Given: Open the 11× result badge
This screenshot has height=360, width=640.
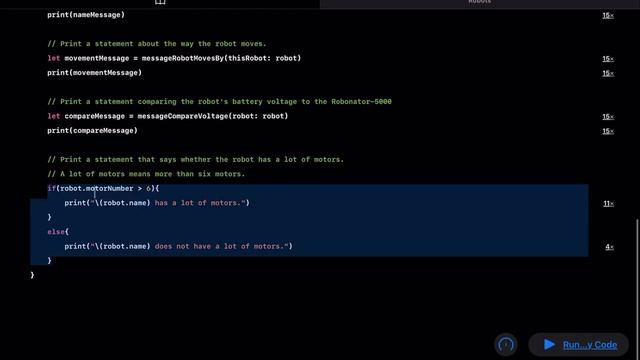Looking at the screenshot, I should pyautogui.click(x=609, y=204).
